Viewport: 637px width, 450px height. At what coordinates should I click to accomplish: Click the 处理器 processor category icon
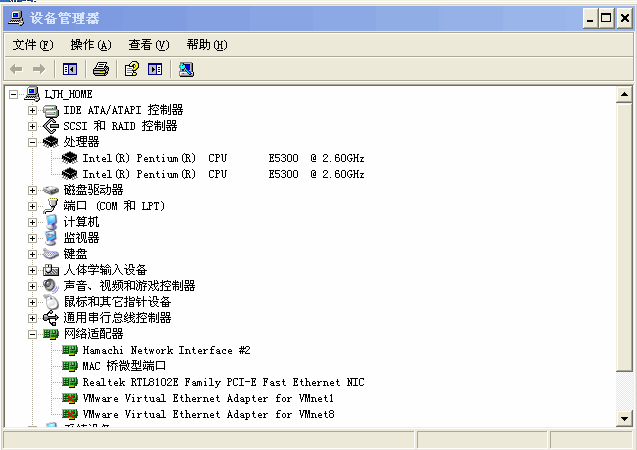[x=51, y=142]
